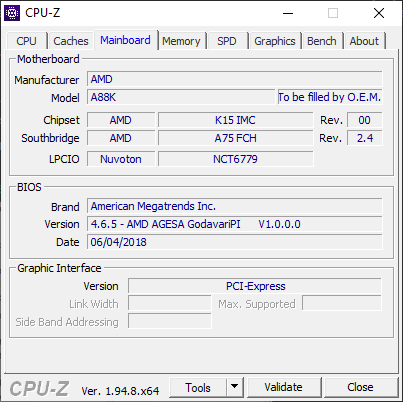
Task: View the About tab
Action: [x=364, y=41]
